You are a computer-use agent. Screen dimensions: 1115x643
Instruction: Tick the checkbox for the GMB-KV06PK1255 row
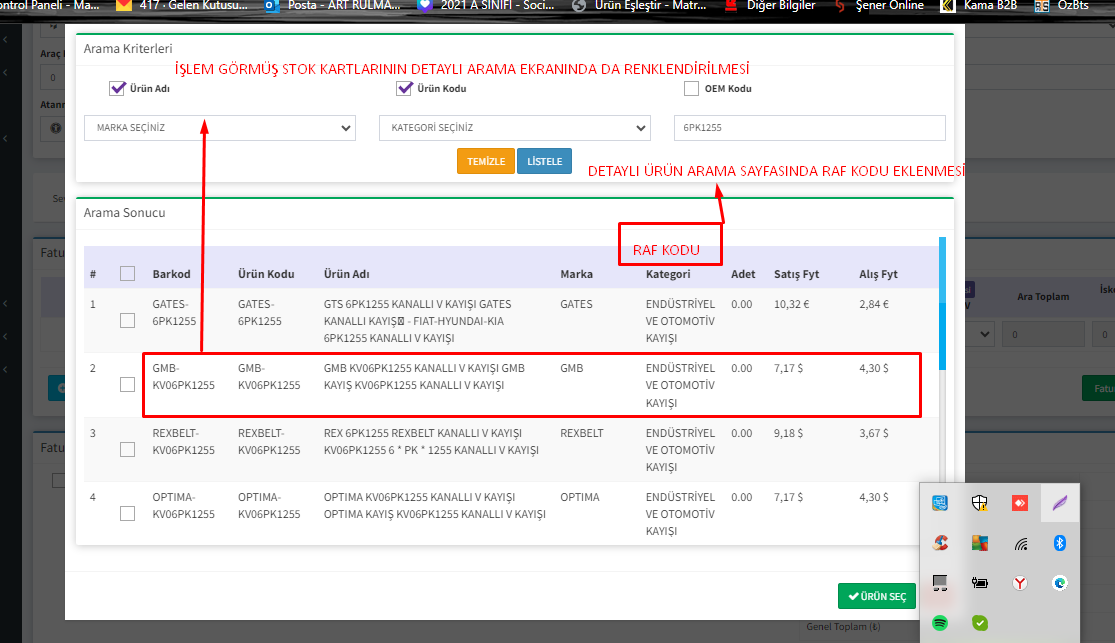[127, 385]
